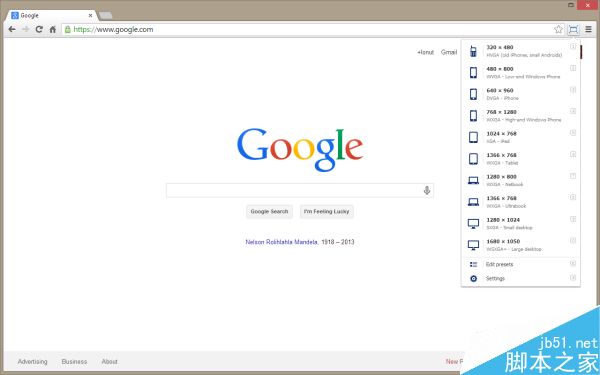Screen dimensions: 600x375
Task: Start voice search with the microphone icon
Action: tap(427, 190)
